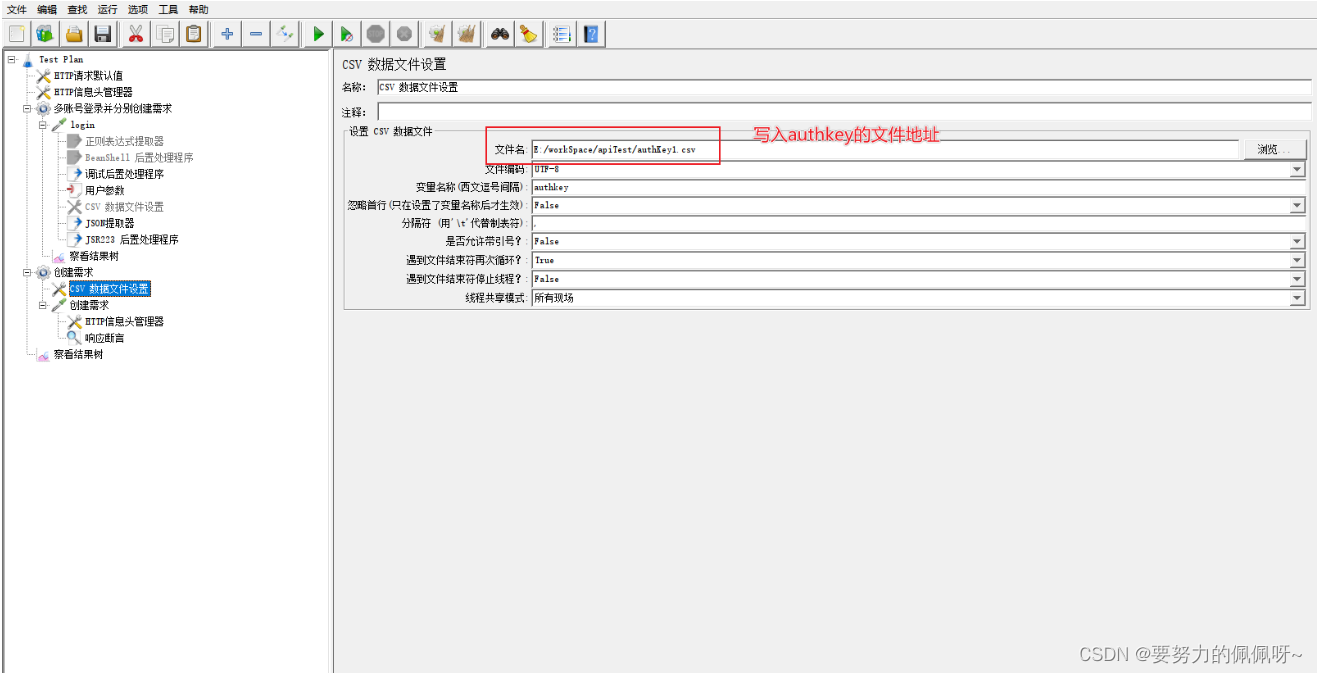This screenshot has width=1317, height=673.
Task: Collapse the 创建需求 sampler node
Action: [x=43, y=305]
